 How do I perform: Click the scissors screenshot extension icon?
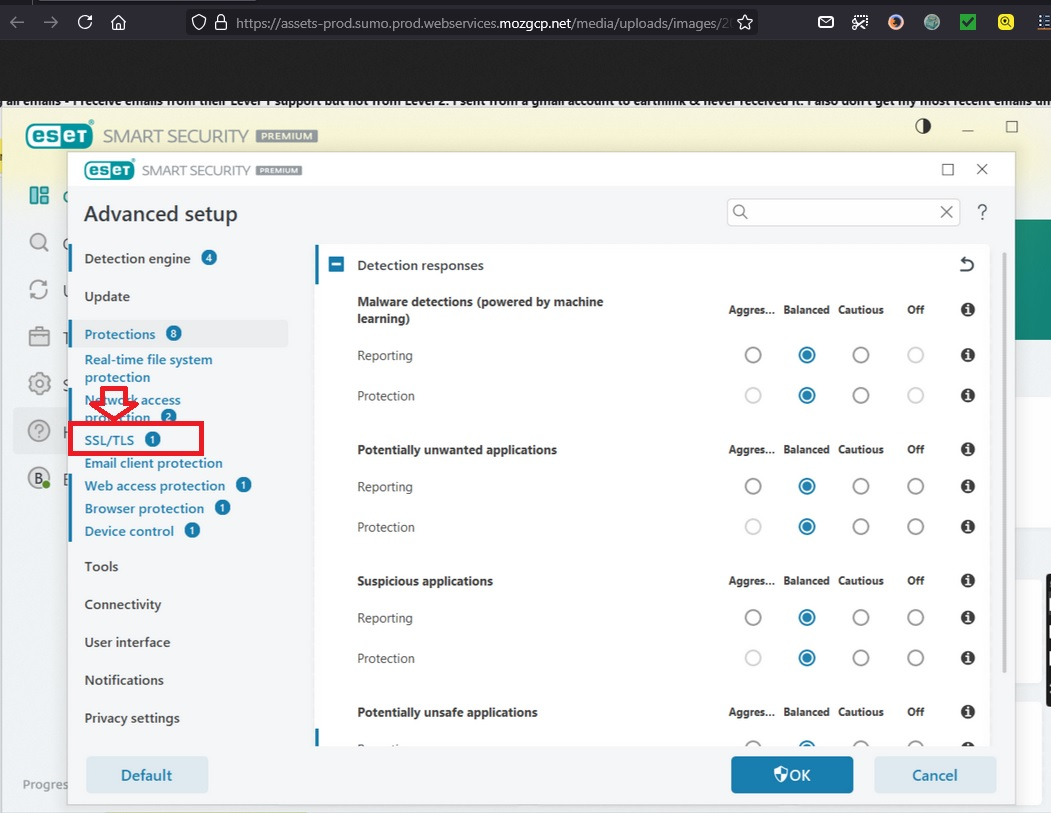point(860,23)
